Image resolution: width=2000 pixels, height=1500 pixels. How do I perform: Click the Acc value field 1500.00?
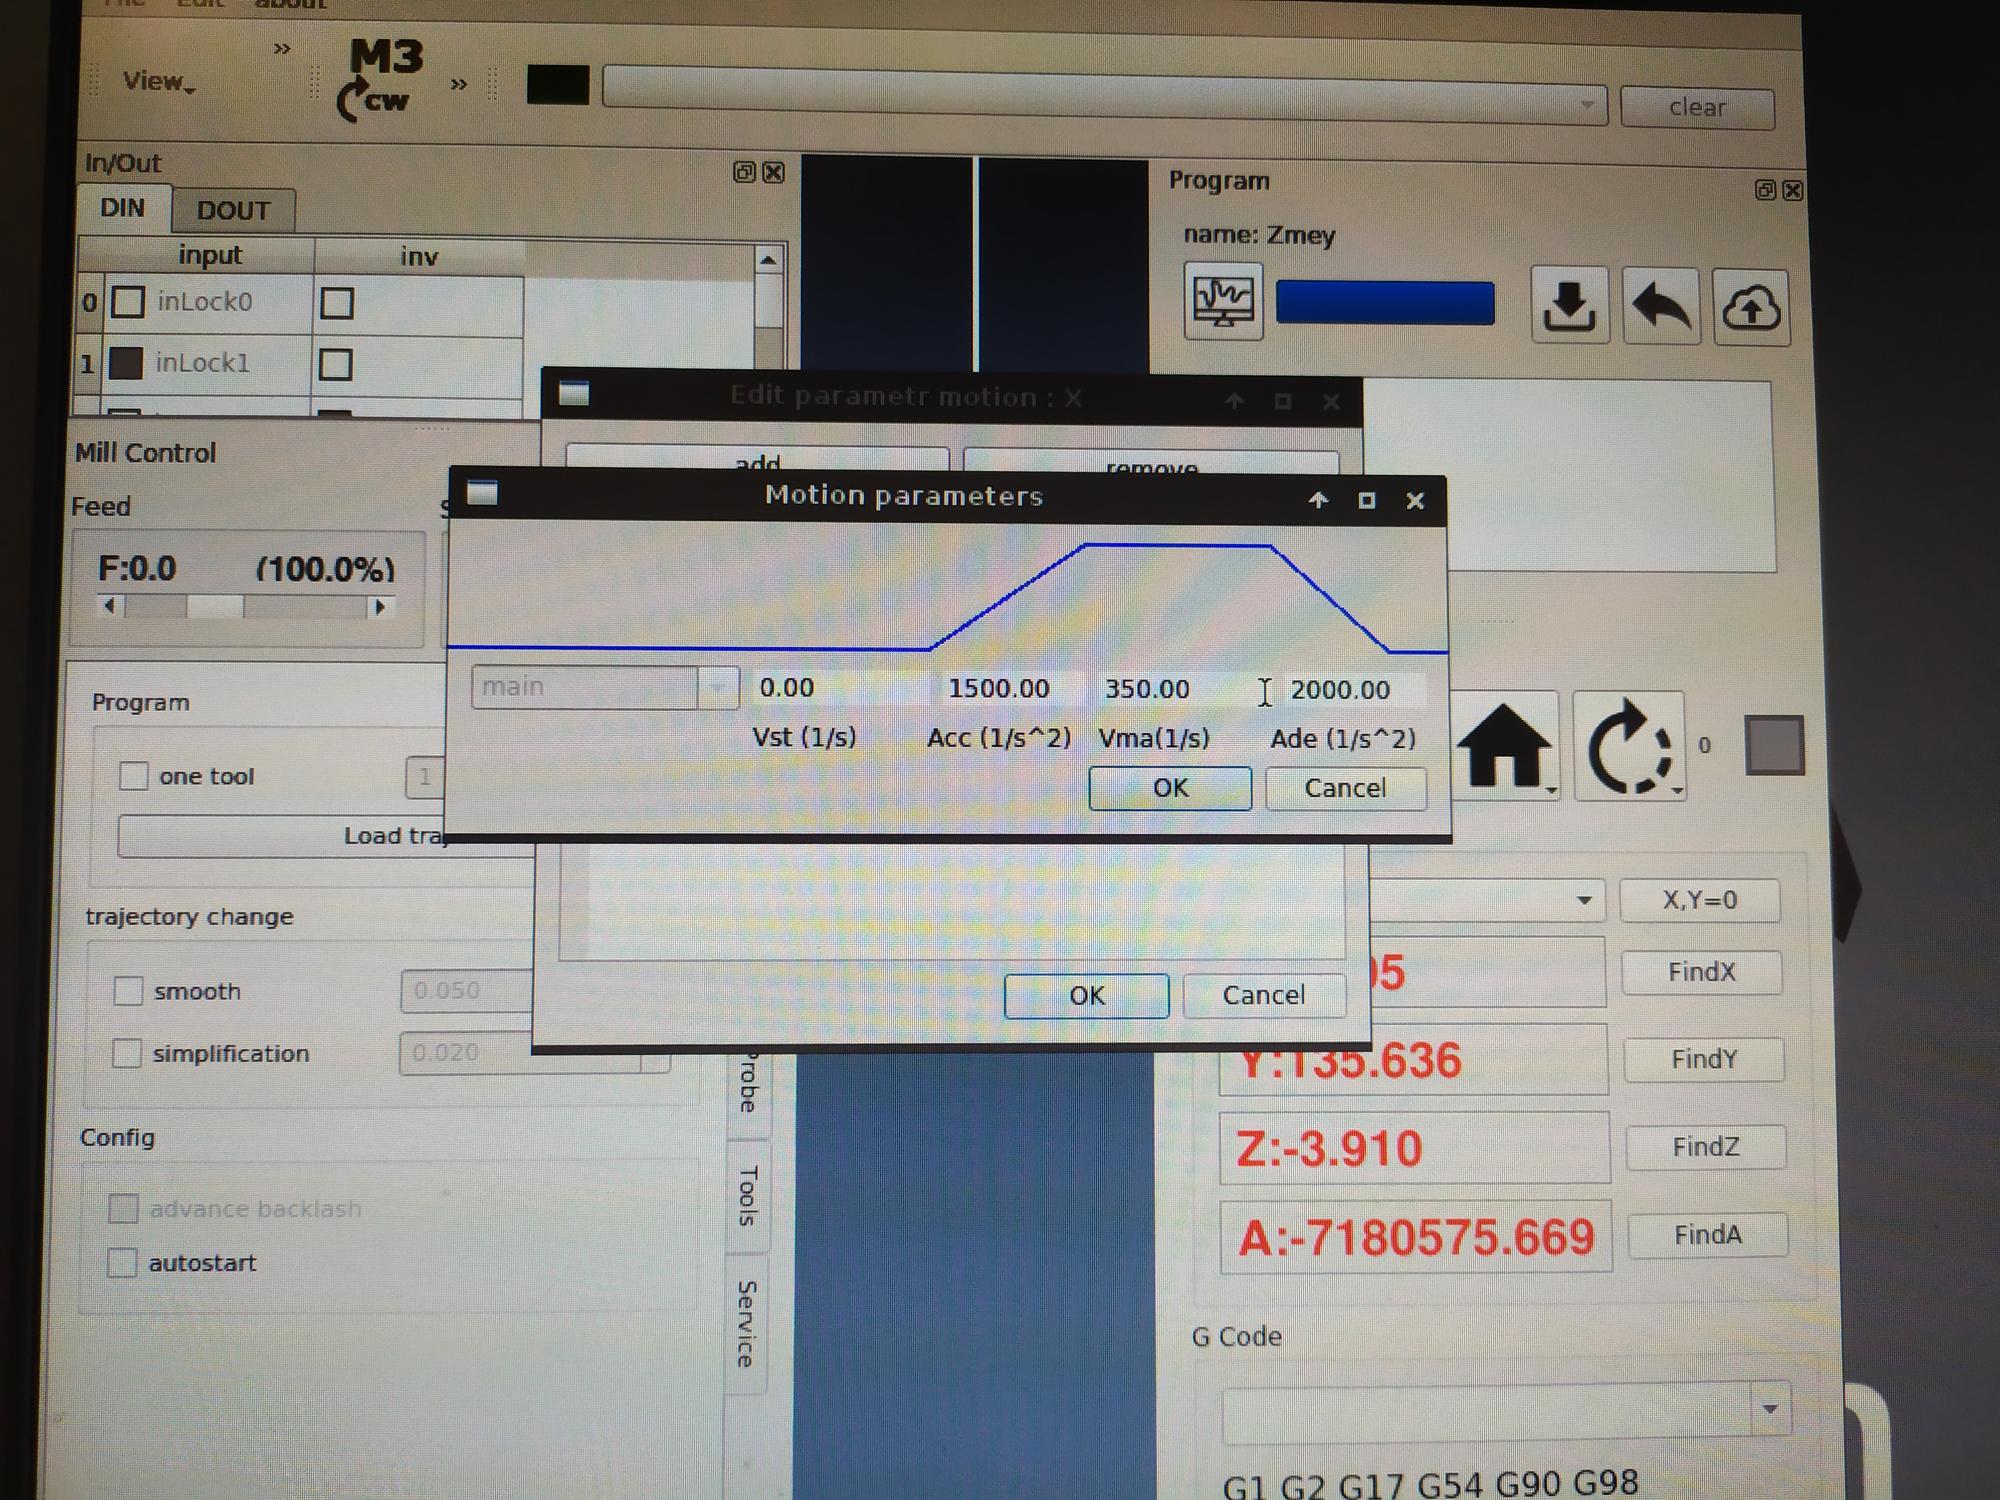click(998, 689)
